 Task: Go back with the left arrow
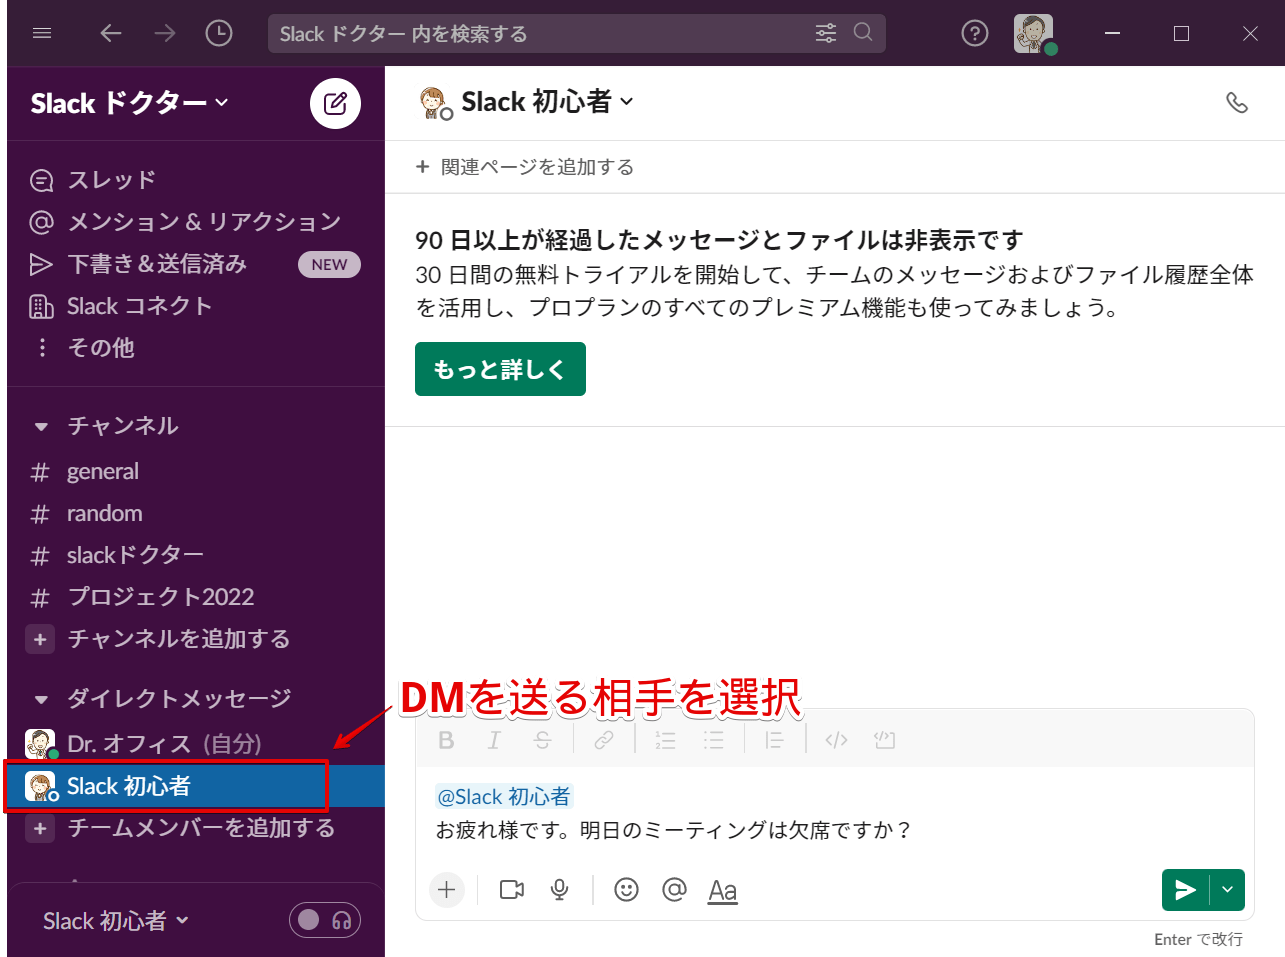tap(110, 33)
